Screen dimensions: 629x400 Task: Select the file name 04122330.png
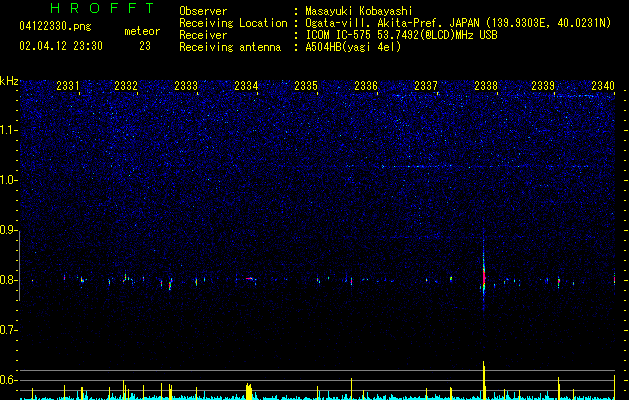click(x=55, y=27)
